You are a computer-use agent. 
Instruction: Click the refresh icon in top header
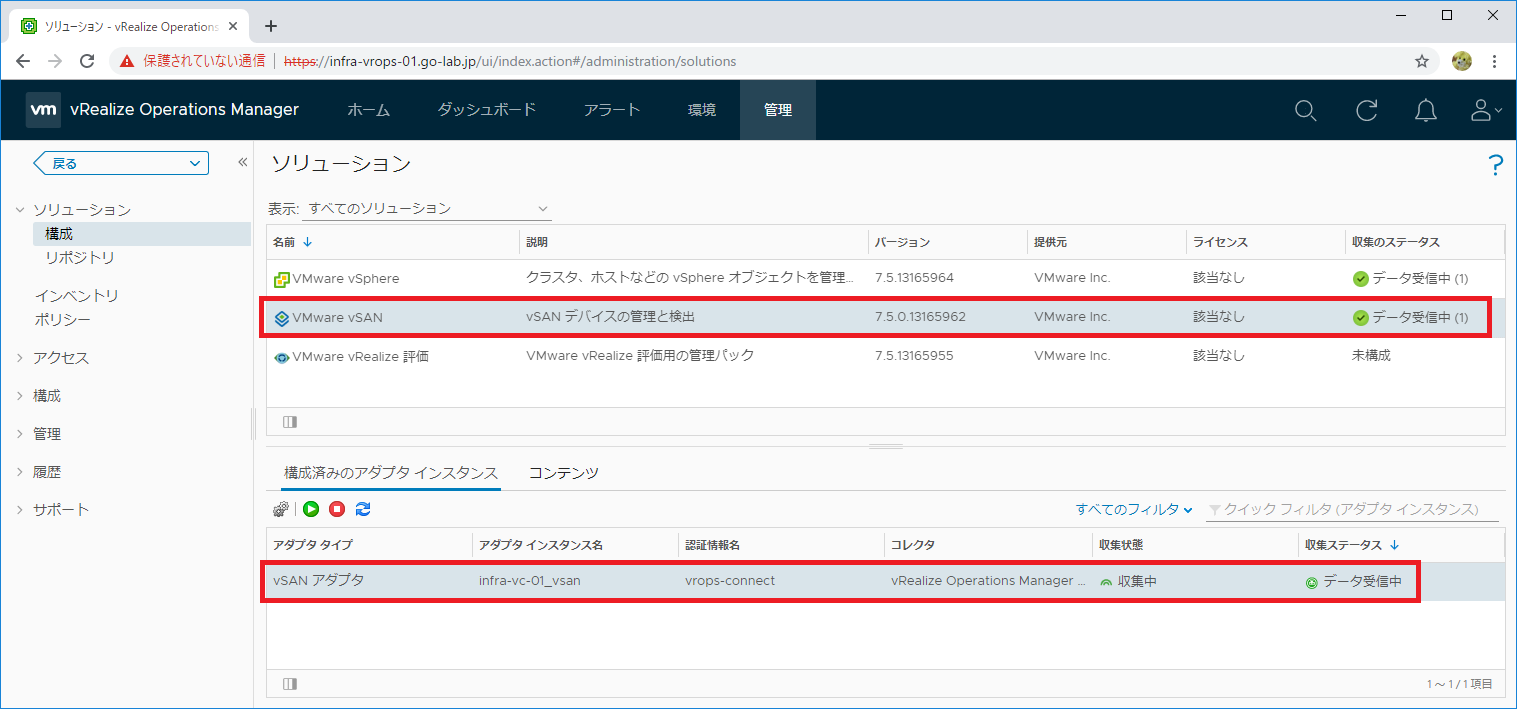click(1367, 110)
